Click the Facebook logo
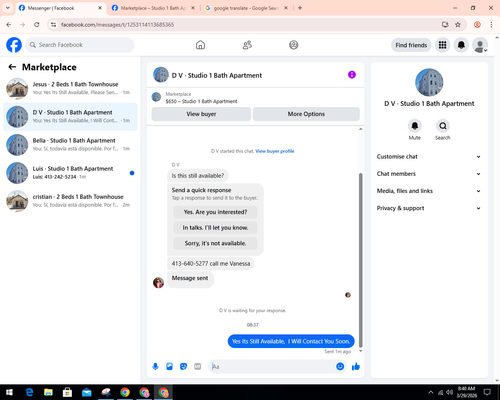Viewport: 500px width, 400px height. pos(14,45)
